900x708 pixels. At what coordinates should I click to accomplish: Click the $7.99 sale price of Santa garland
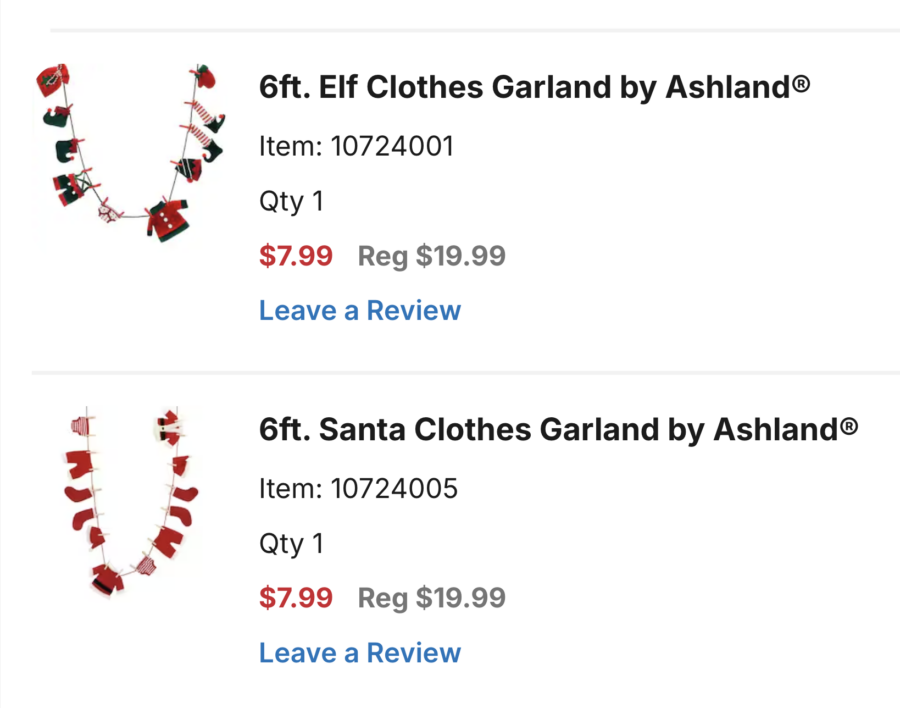point(296,598)
